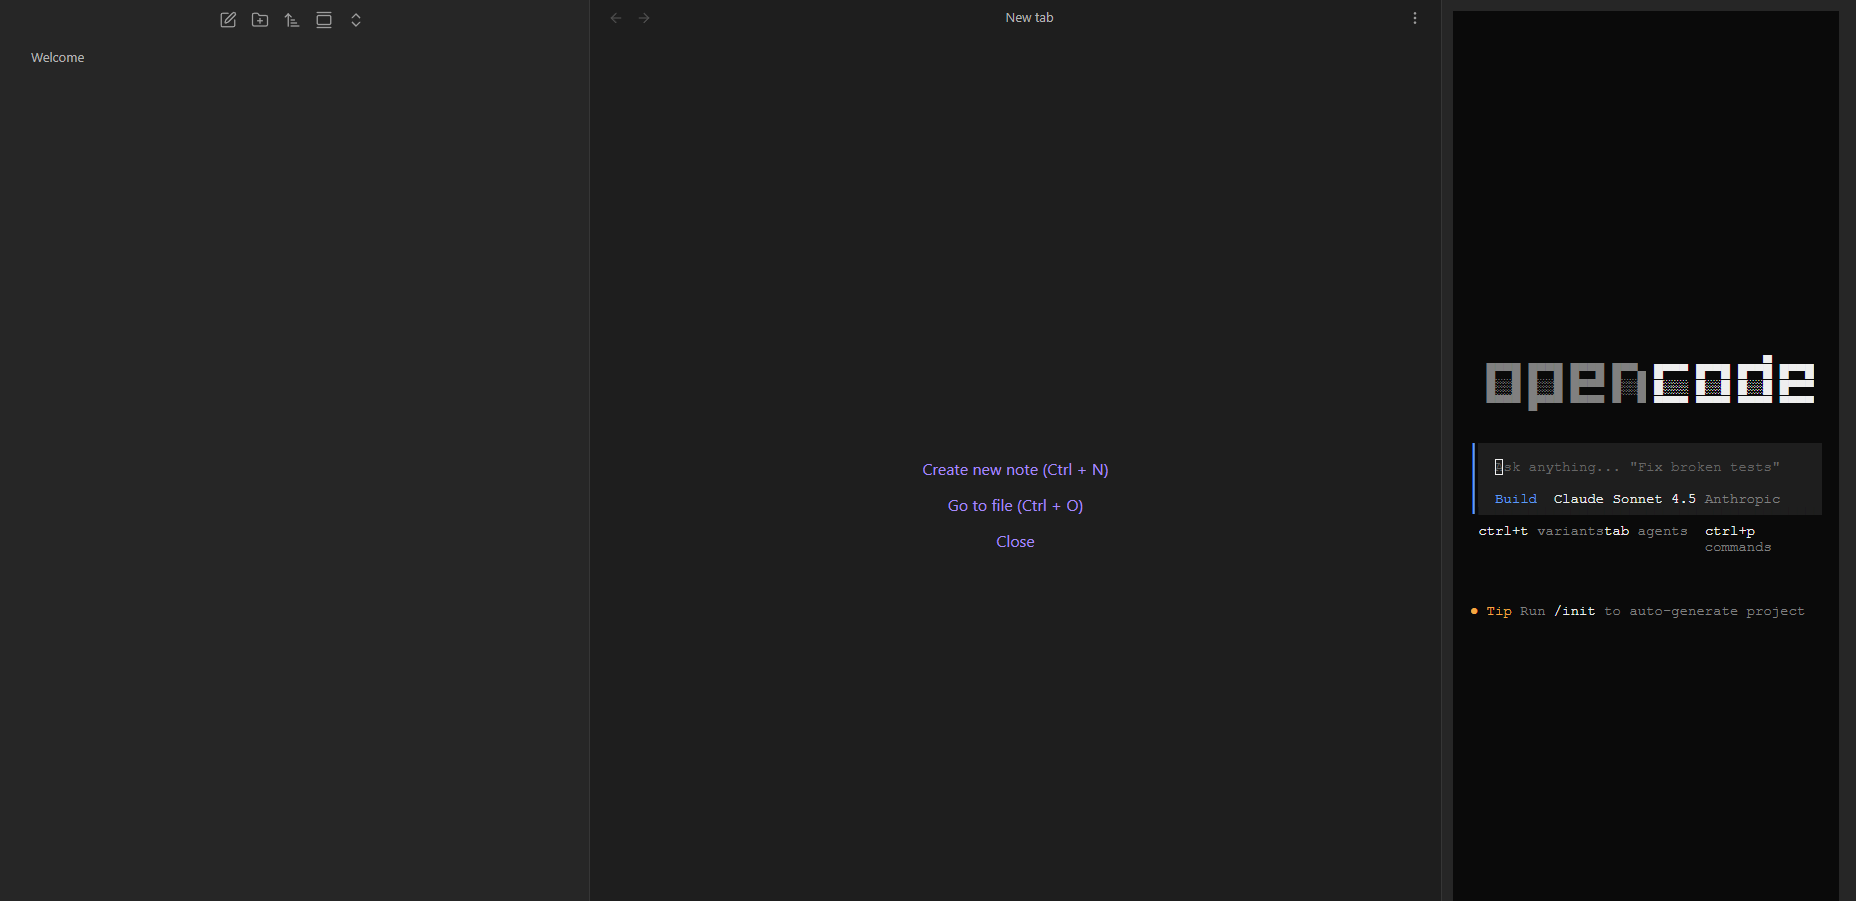
Task: Open the Welcome note in the explorer
Action: coord(58,58)
